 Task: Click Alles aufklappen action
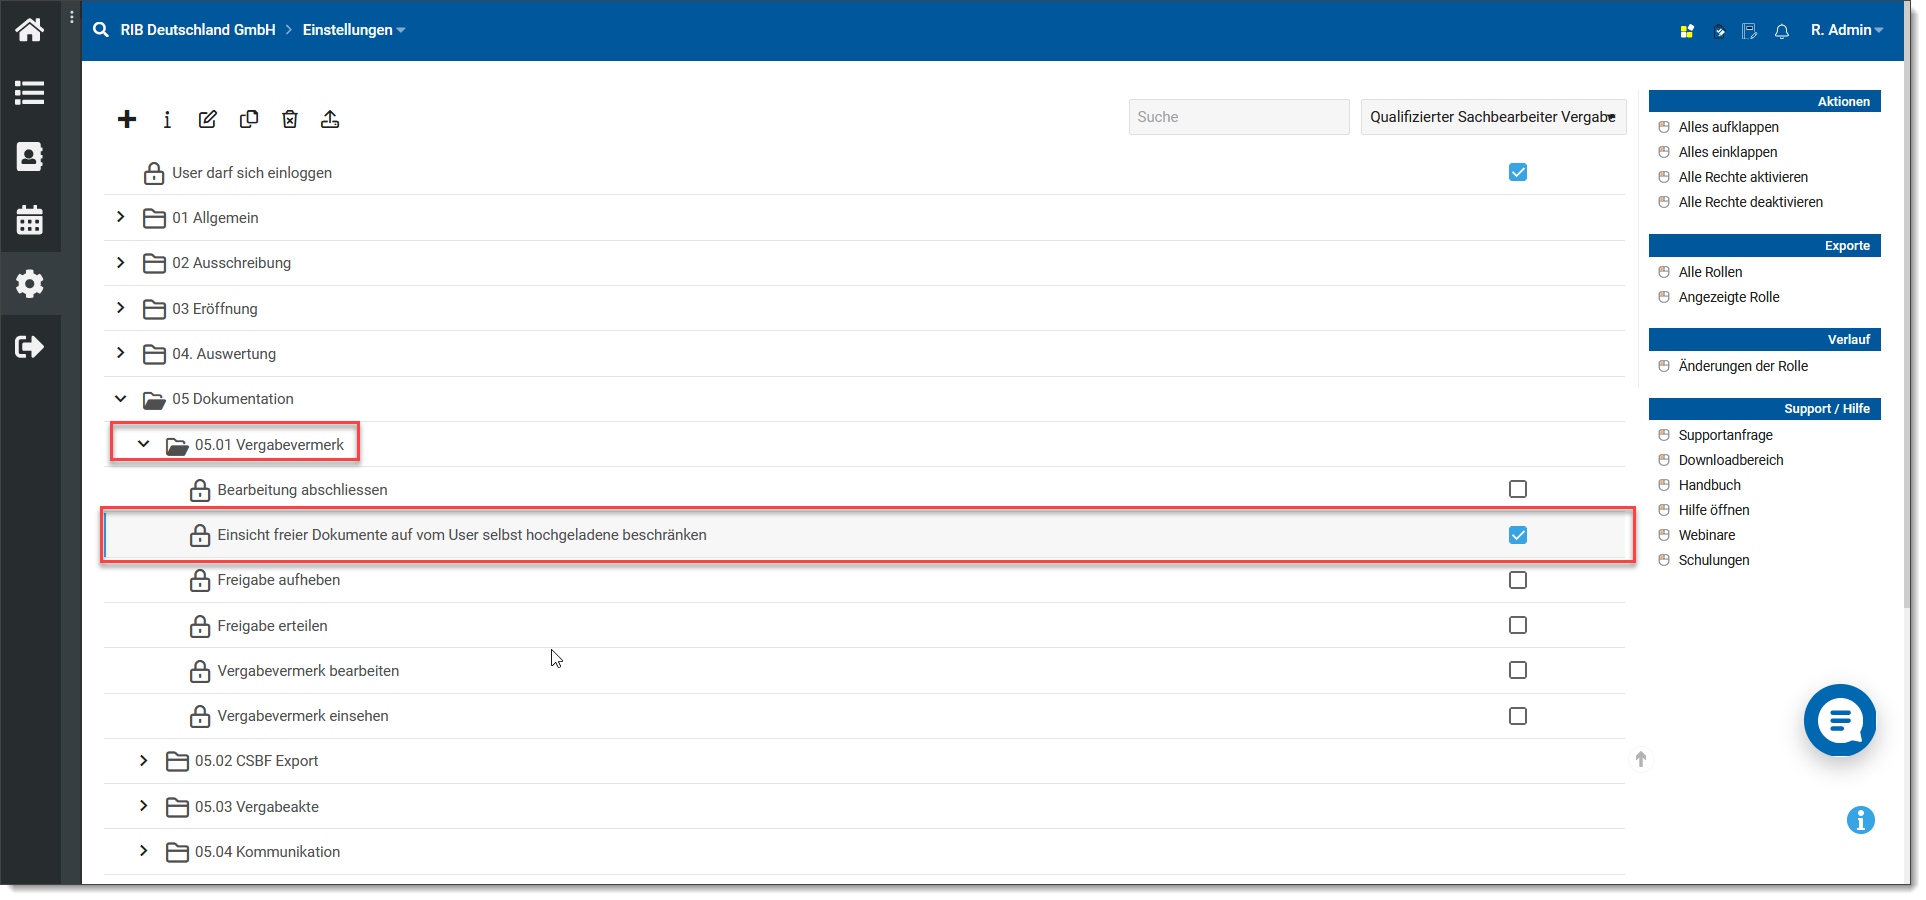[x=1728, y=127]
